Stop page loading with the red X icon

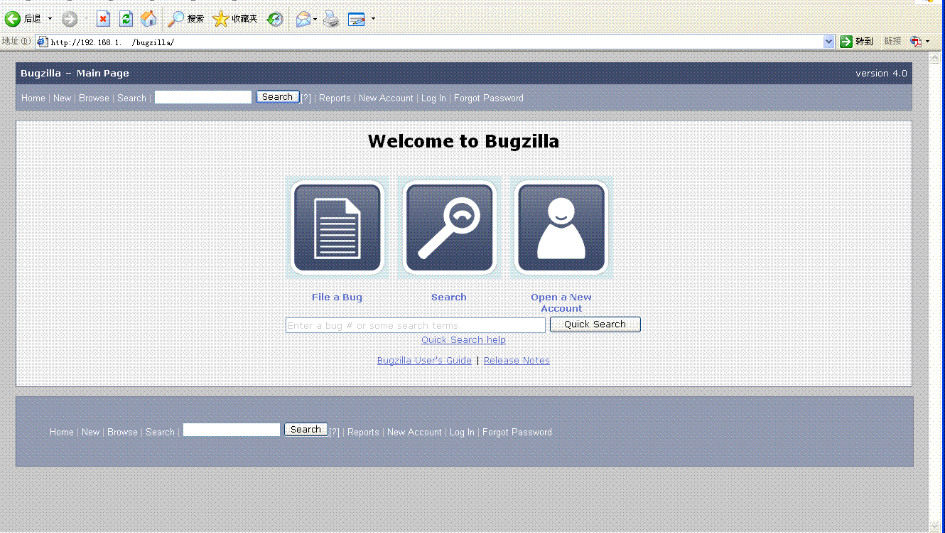click(x=103, y=19)
